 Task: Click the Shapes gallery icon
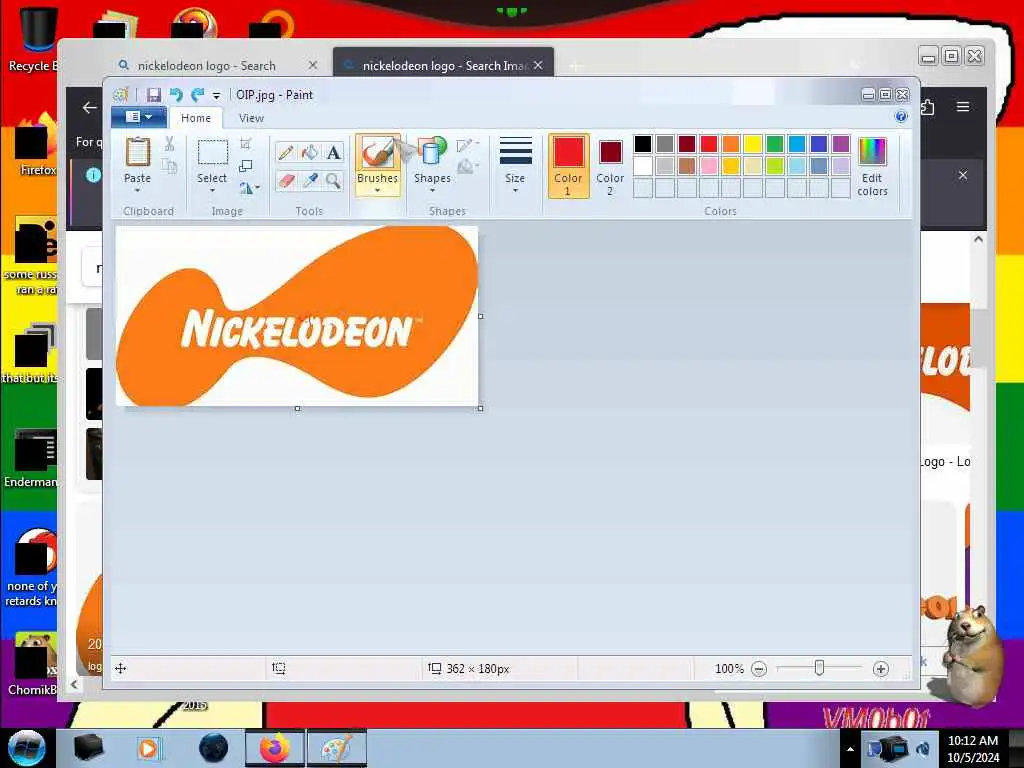tap(432, 152)
